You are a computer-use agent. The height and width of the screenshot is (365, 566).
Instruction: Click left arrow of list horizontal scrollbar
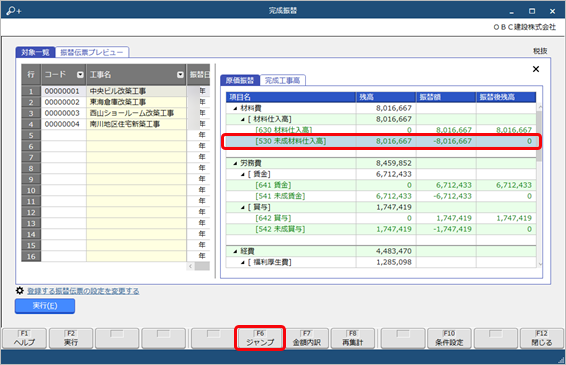(x=191, y=266)
